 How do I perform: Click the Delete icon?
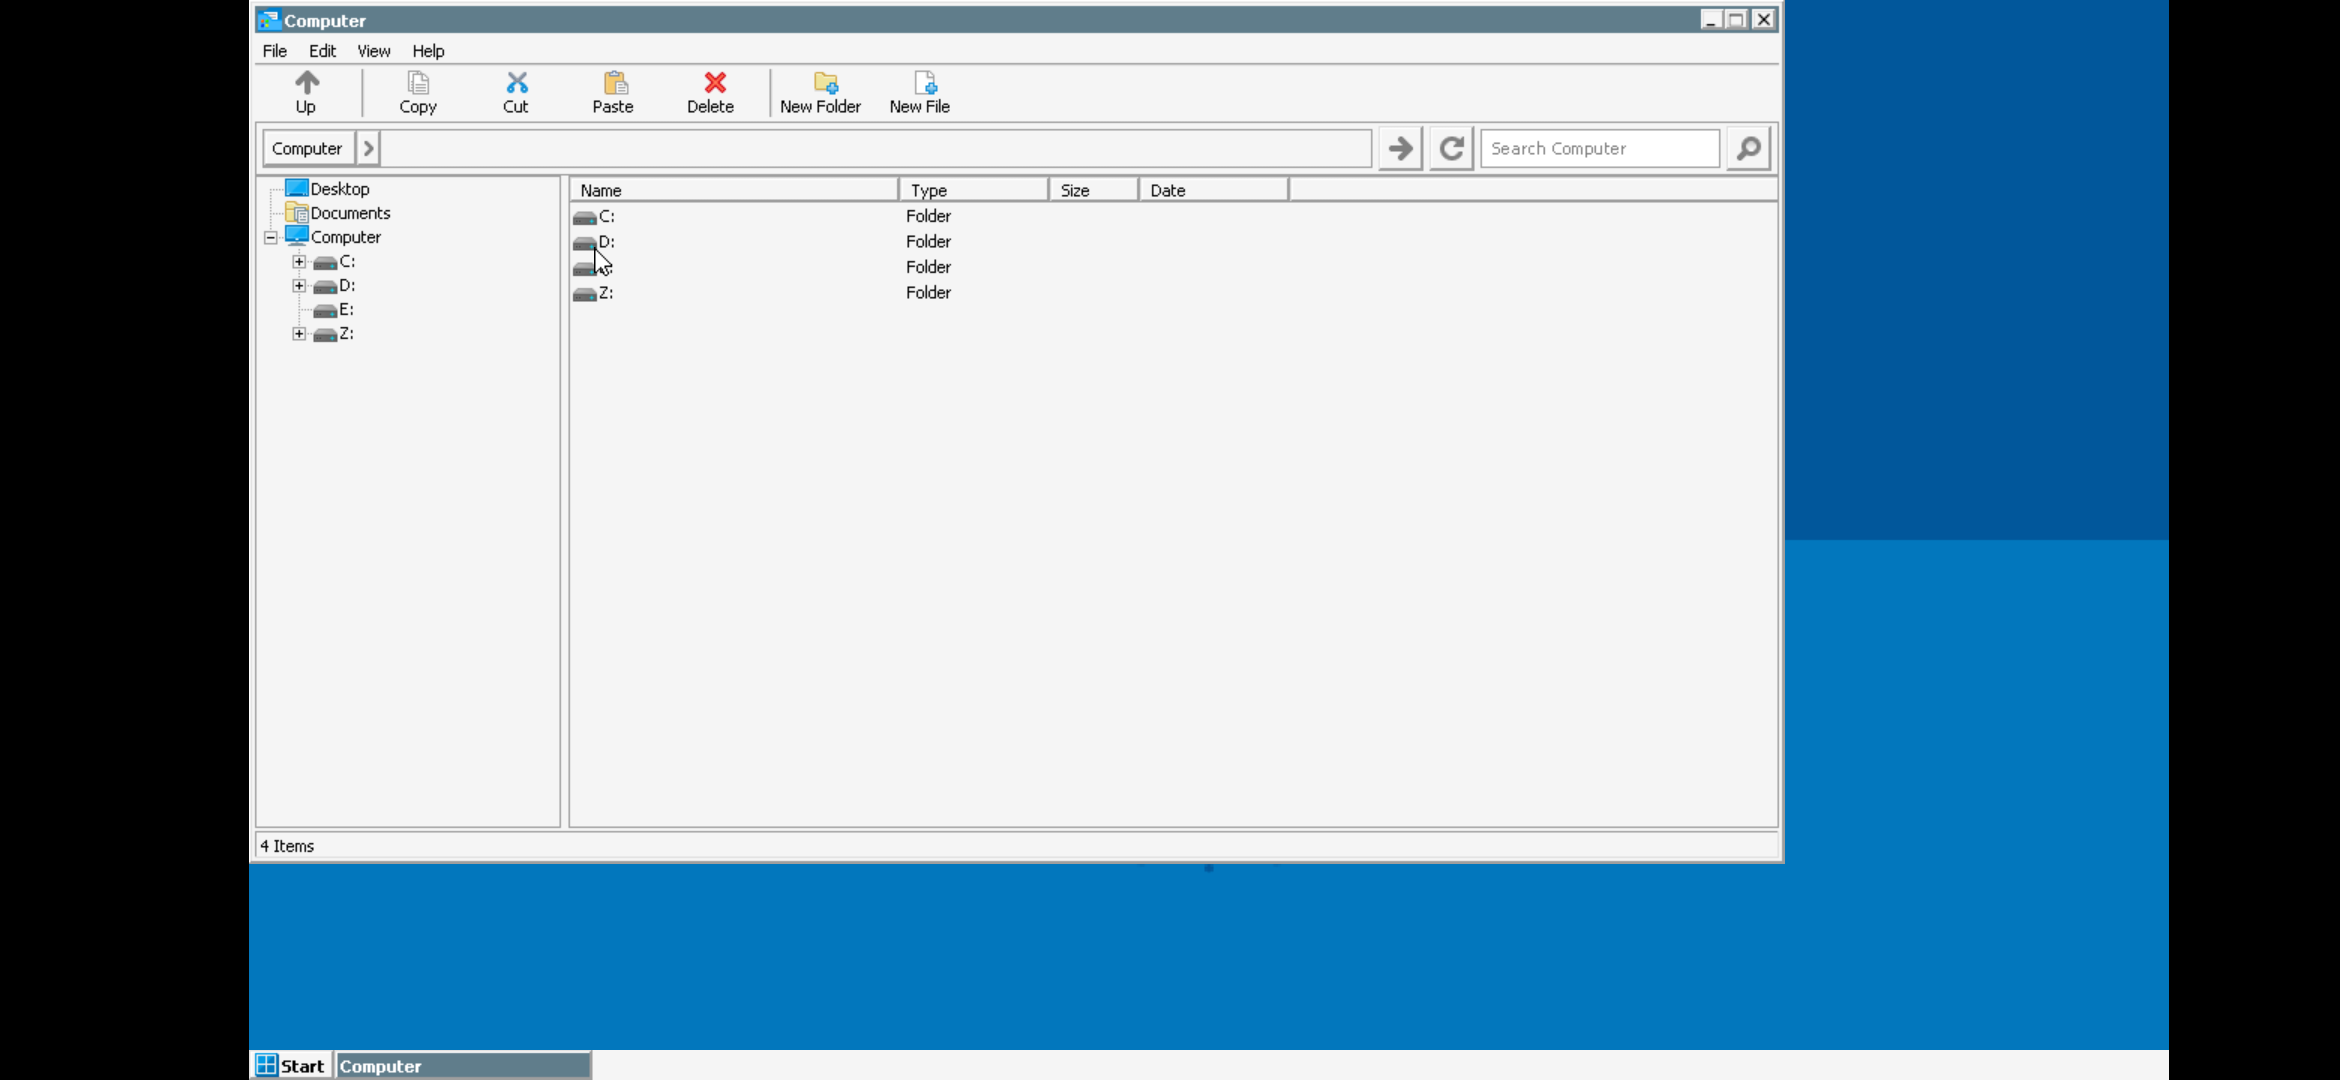pyautogui.click(x=710, y=92)
